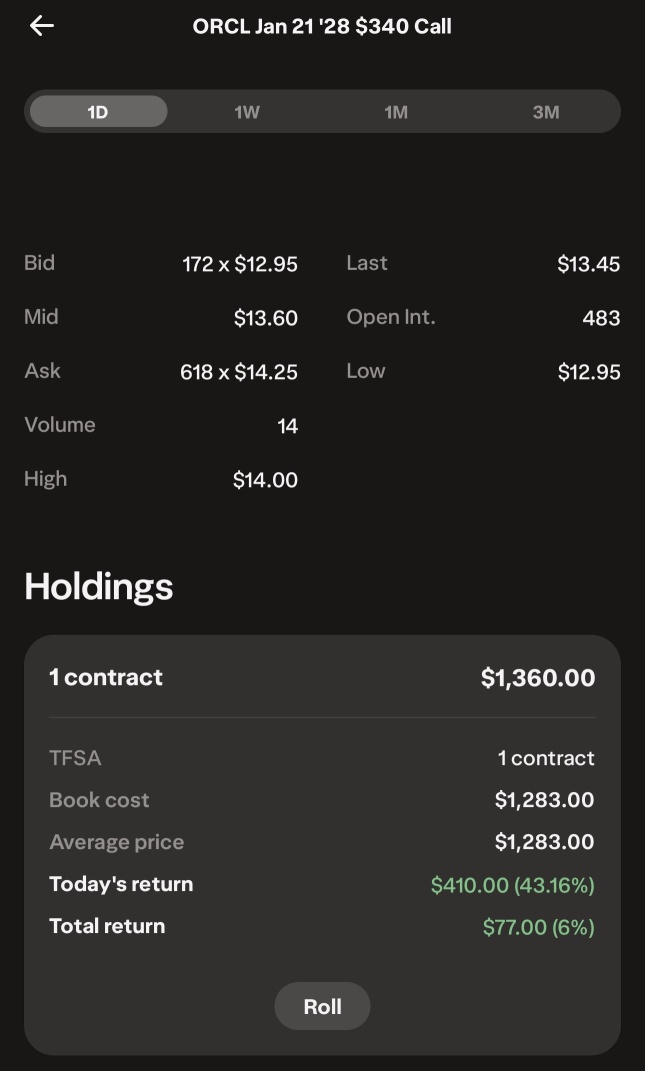Tap the Bid value 172 x $12.95
The height and width of the screenshot is (1071, 645).
[x=240, y=264]
